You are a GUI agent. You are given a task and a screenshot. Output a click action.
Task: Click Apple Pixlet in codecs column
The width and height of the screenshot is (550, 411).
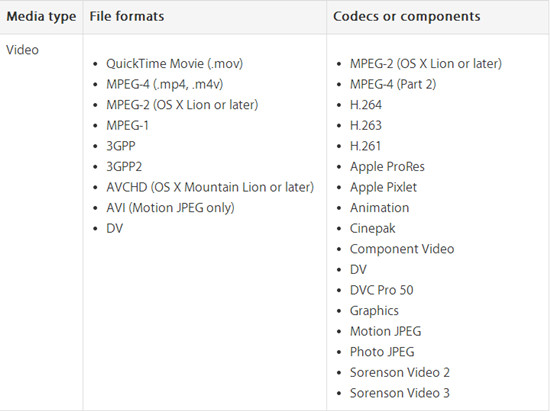click(383, 188)
